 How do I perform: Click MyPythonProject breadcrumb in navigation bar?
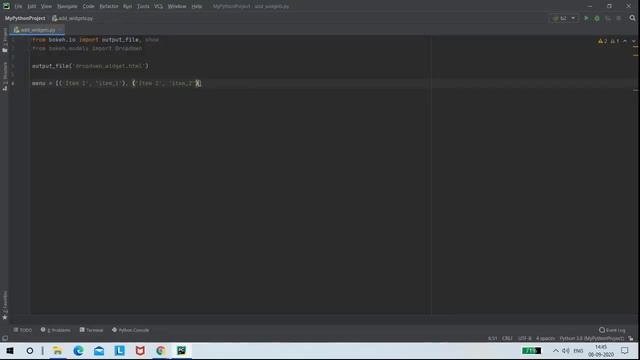(x=25, y=18)
